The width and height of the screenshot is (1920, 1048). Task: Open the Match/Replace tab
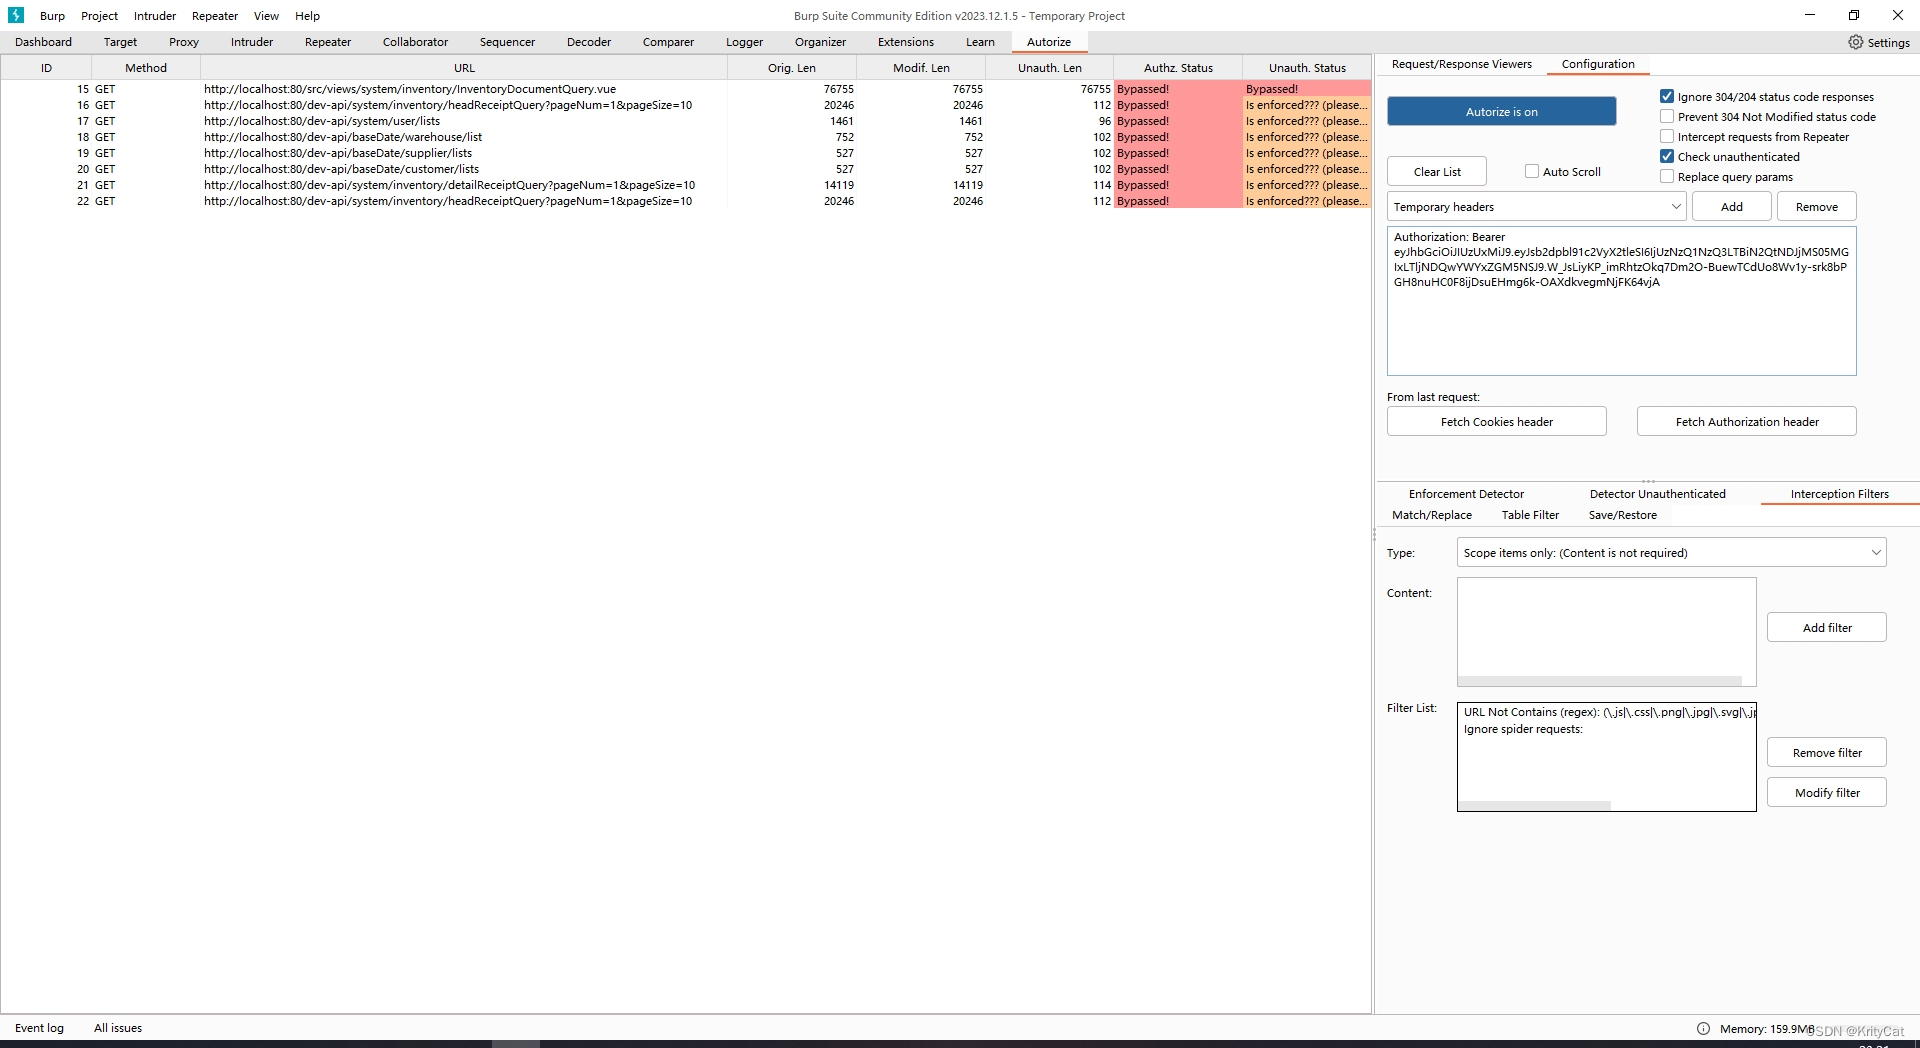1432,515
